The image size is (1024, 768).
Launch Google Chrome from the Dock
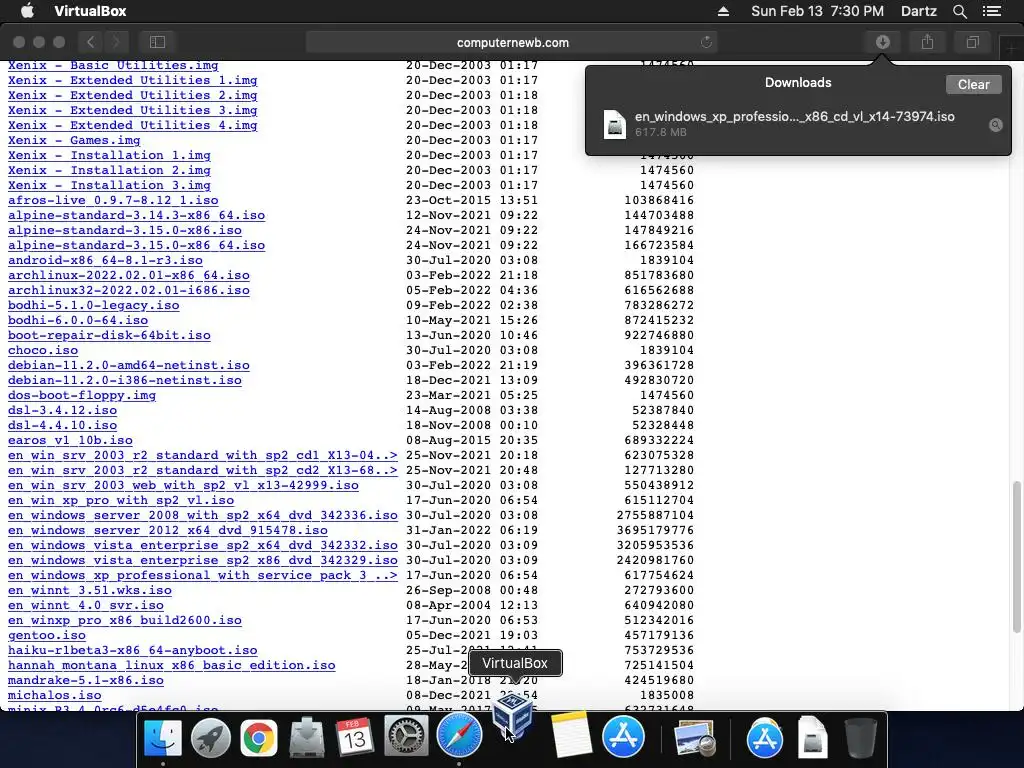tap(259, 738)
